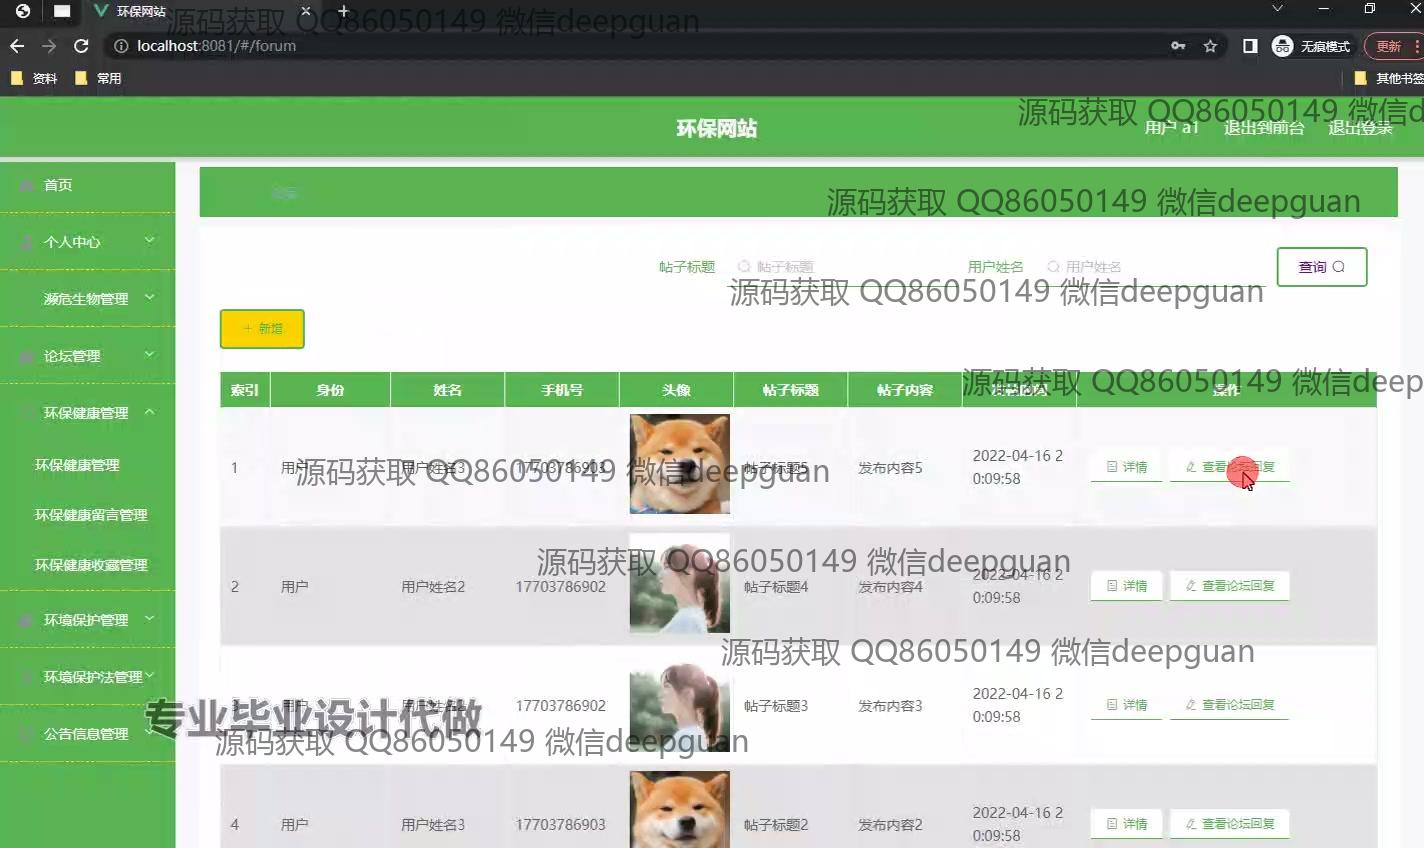Open a new browser tab
Screen dimensions: 1424x848
(x=343, y=11)
